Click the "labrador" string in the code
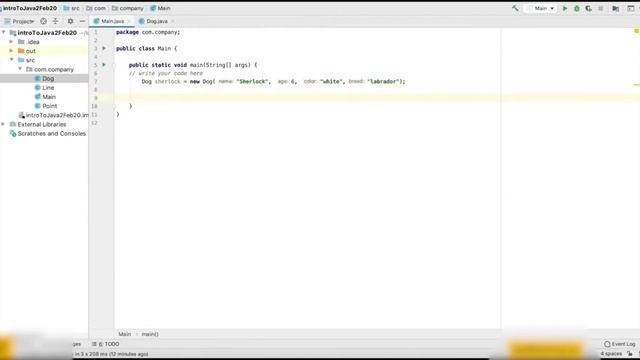This screenshot has height=360, width=640. tap(383, 81)
